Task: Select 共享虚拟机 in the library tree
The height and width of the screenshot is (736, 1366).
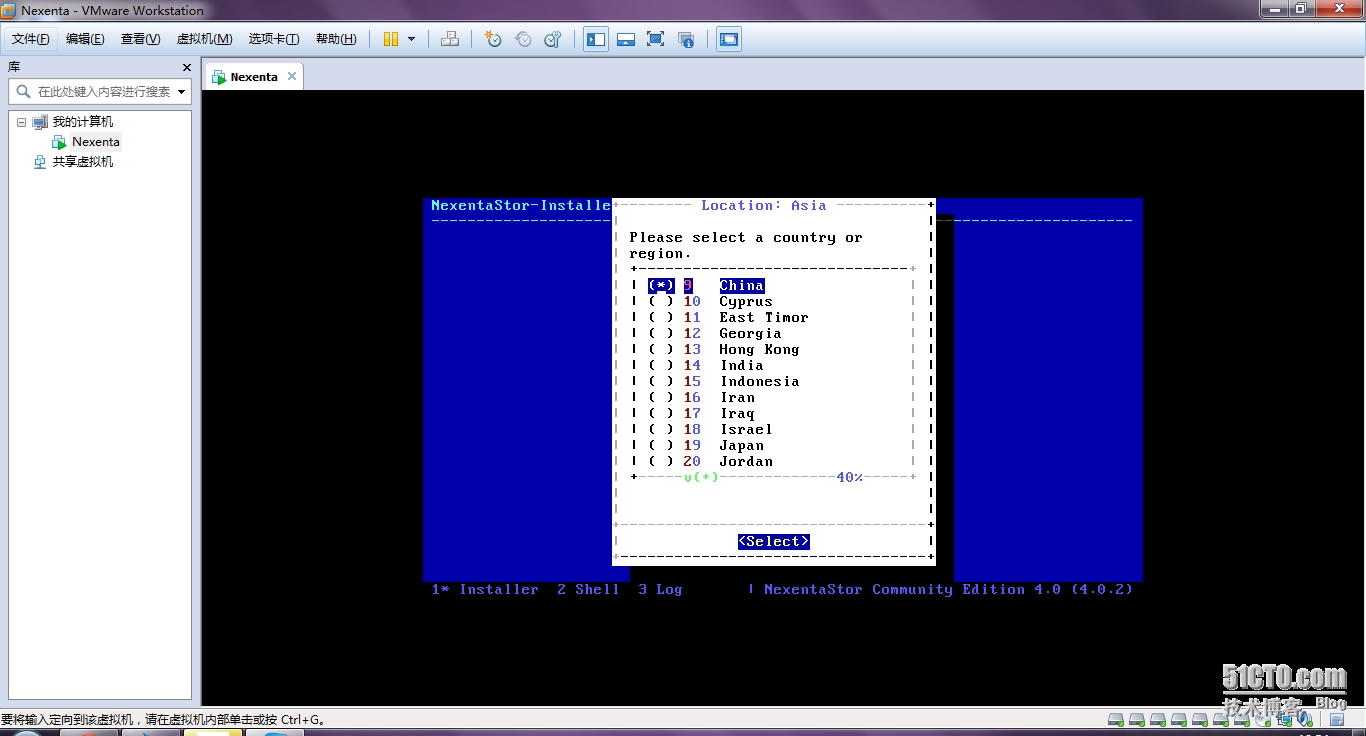Action: point(83,162)
